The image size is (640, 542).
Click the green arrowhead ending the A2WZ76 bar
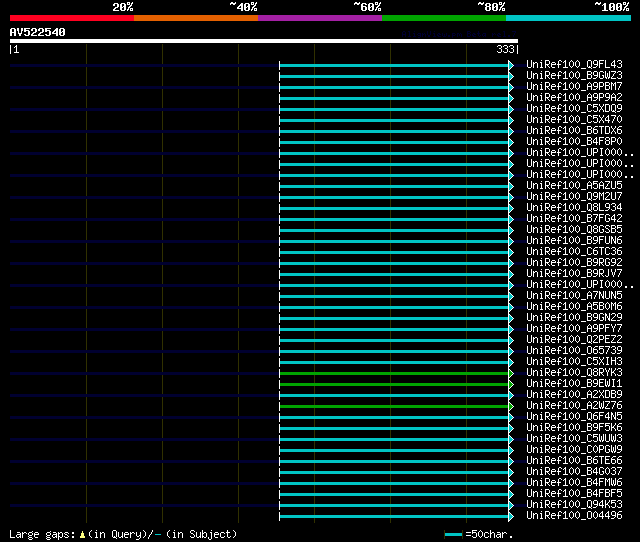point(511,406)
